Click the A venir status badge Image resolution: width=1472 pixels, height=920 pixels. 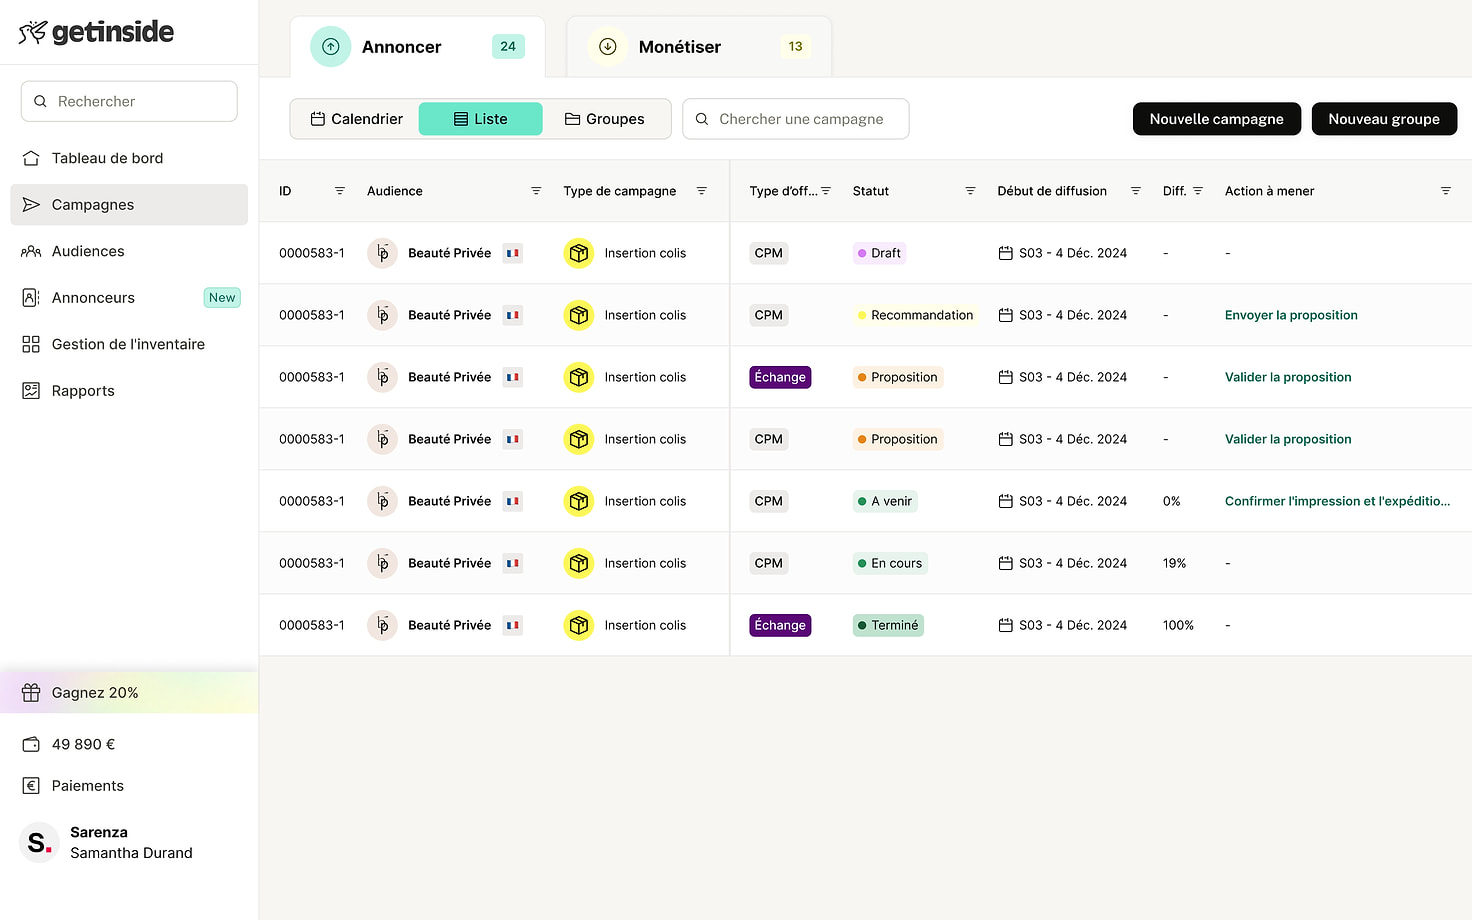click(x=885, y=501)
